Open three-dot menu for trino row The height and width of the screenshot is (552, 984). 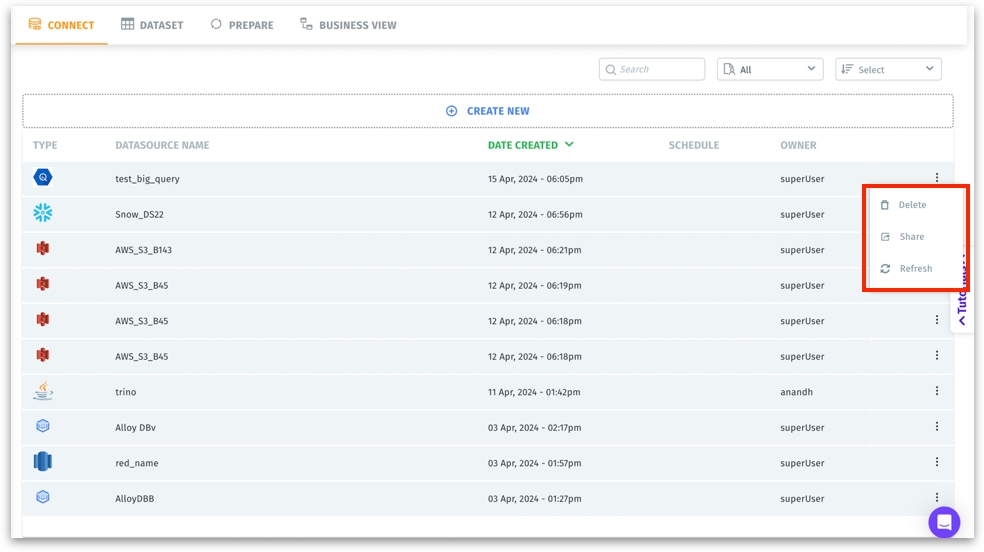click(x=936, y=391)
